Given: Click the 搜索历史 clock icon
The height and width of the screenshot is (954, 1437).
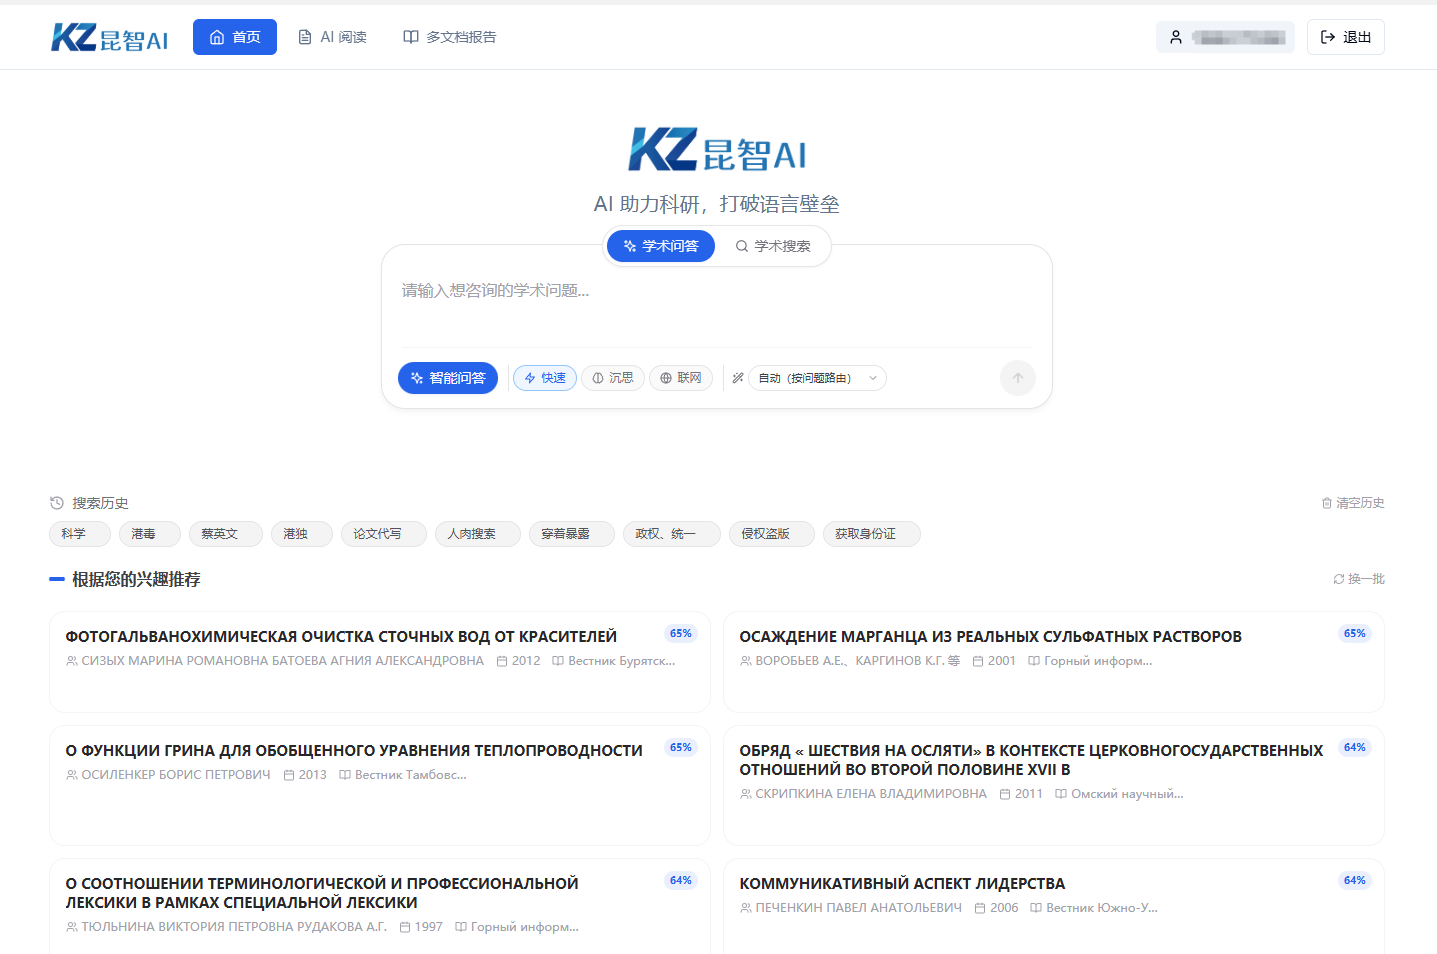Looking at the screenshot, I should (x=57, y=503).
